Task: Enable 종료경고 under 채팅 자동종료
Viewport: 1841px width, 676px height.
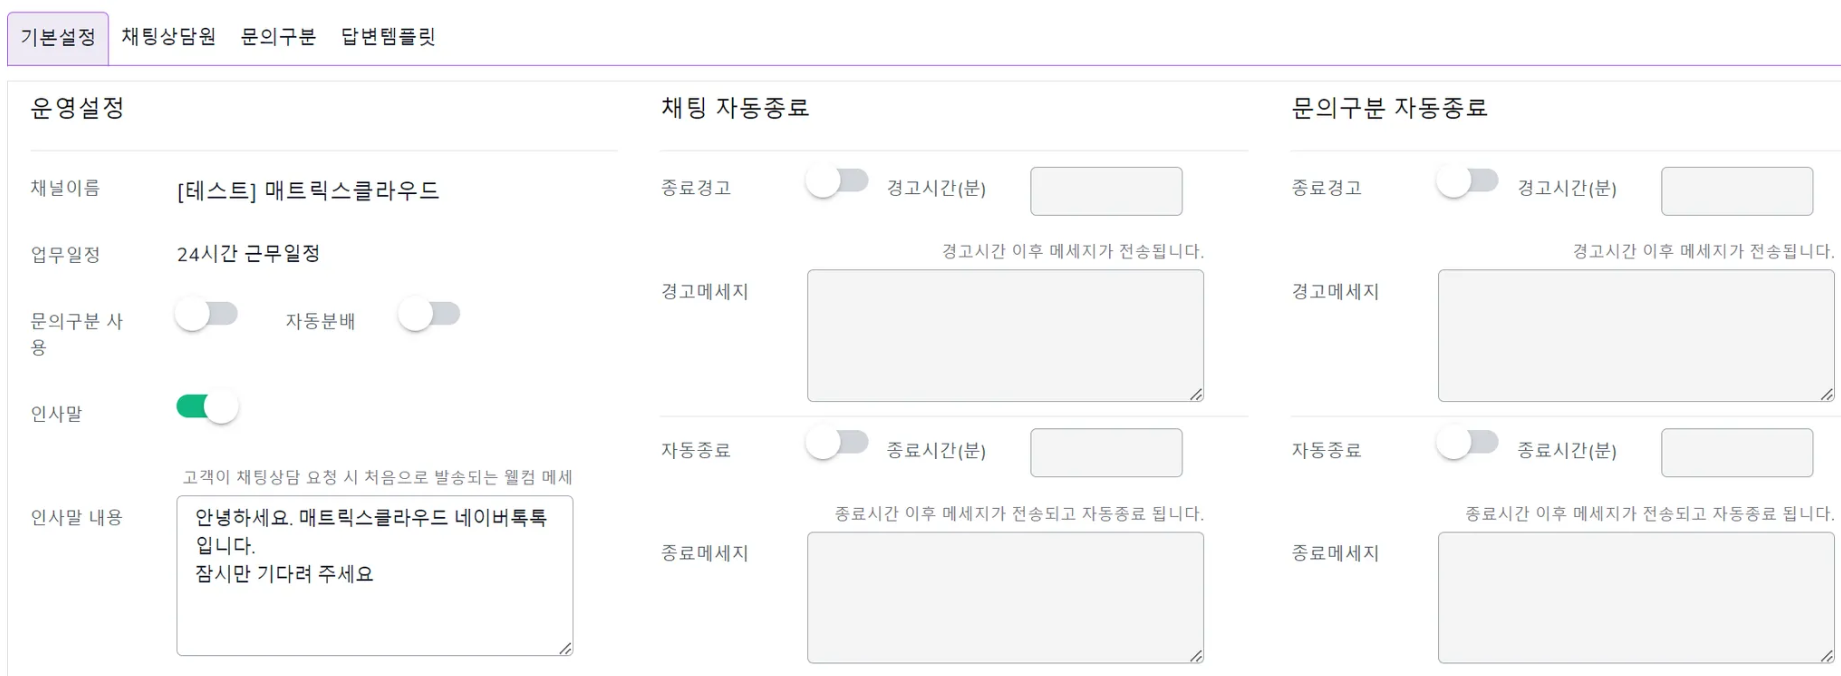Action: (x=837, y=181)
